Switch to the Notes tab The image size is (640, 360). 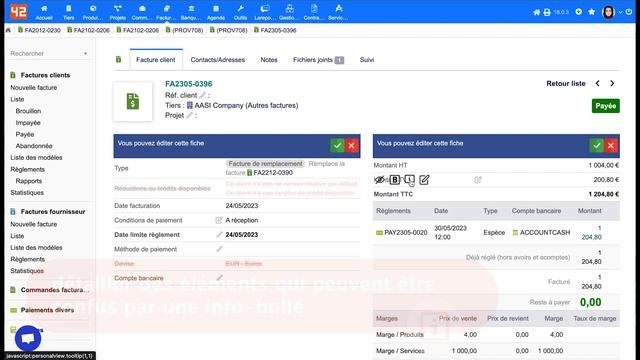pos(269,60)
